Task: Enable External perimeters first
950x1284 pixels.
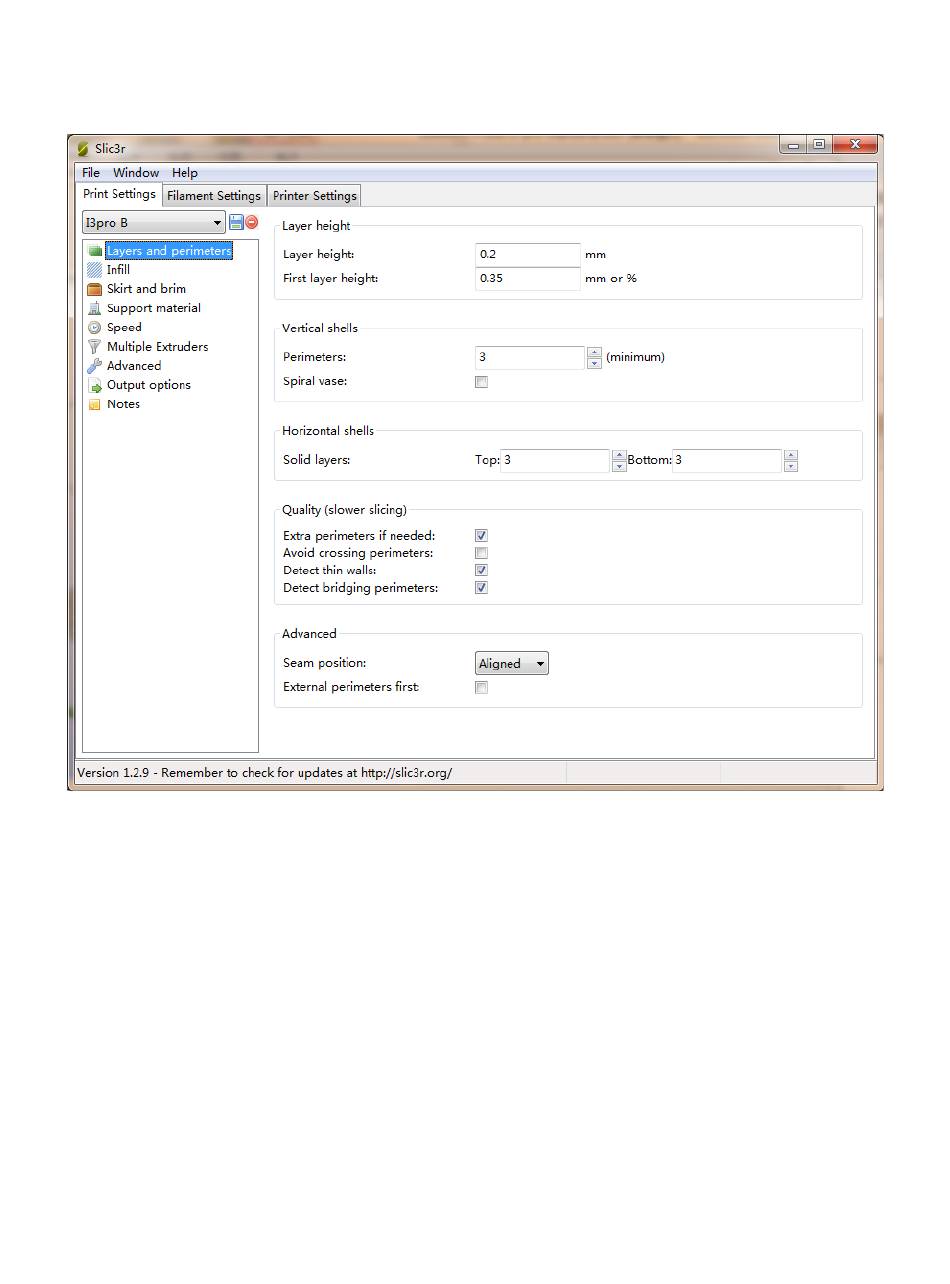Action: pyautogui.click(x=481, y=688)
